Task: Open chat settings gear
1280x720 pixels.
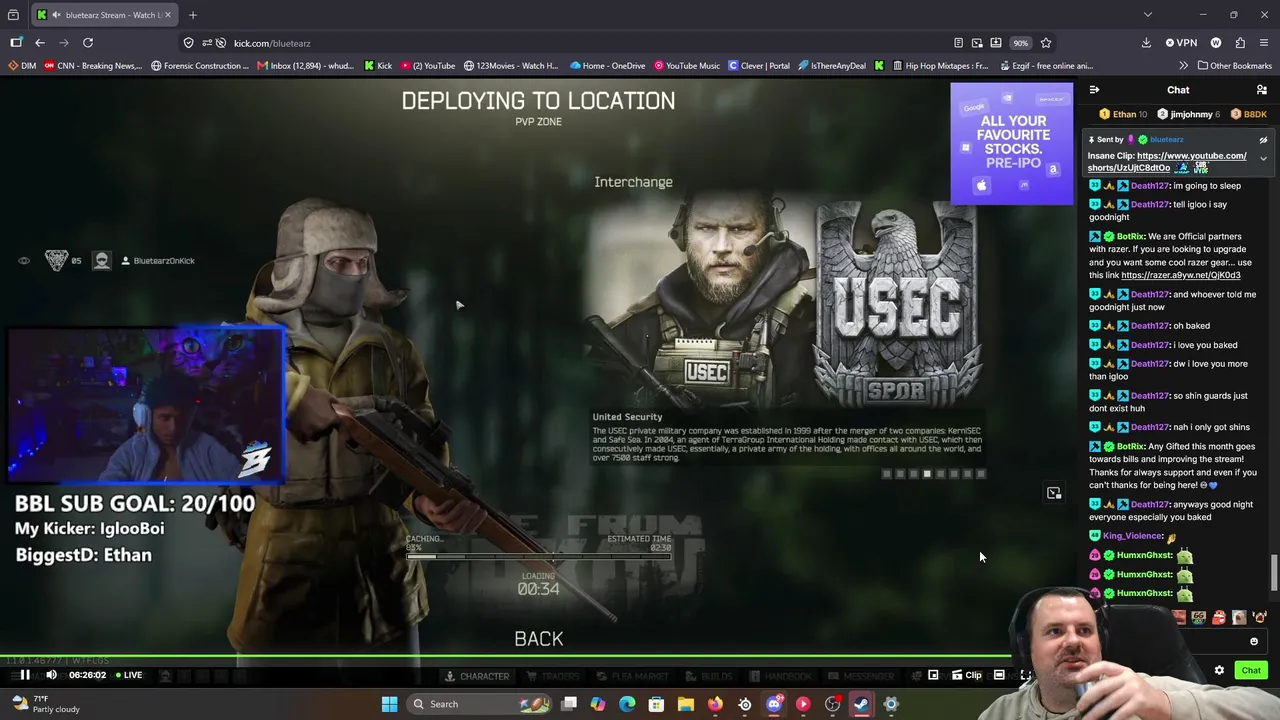Action: coord(1219,671)
